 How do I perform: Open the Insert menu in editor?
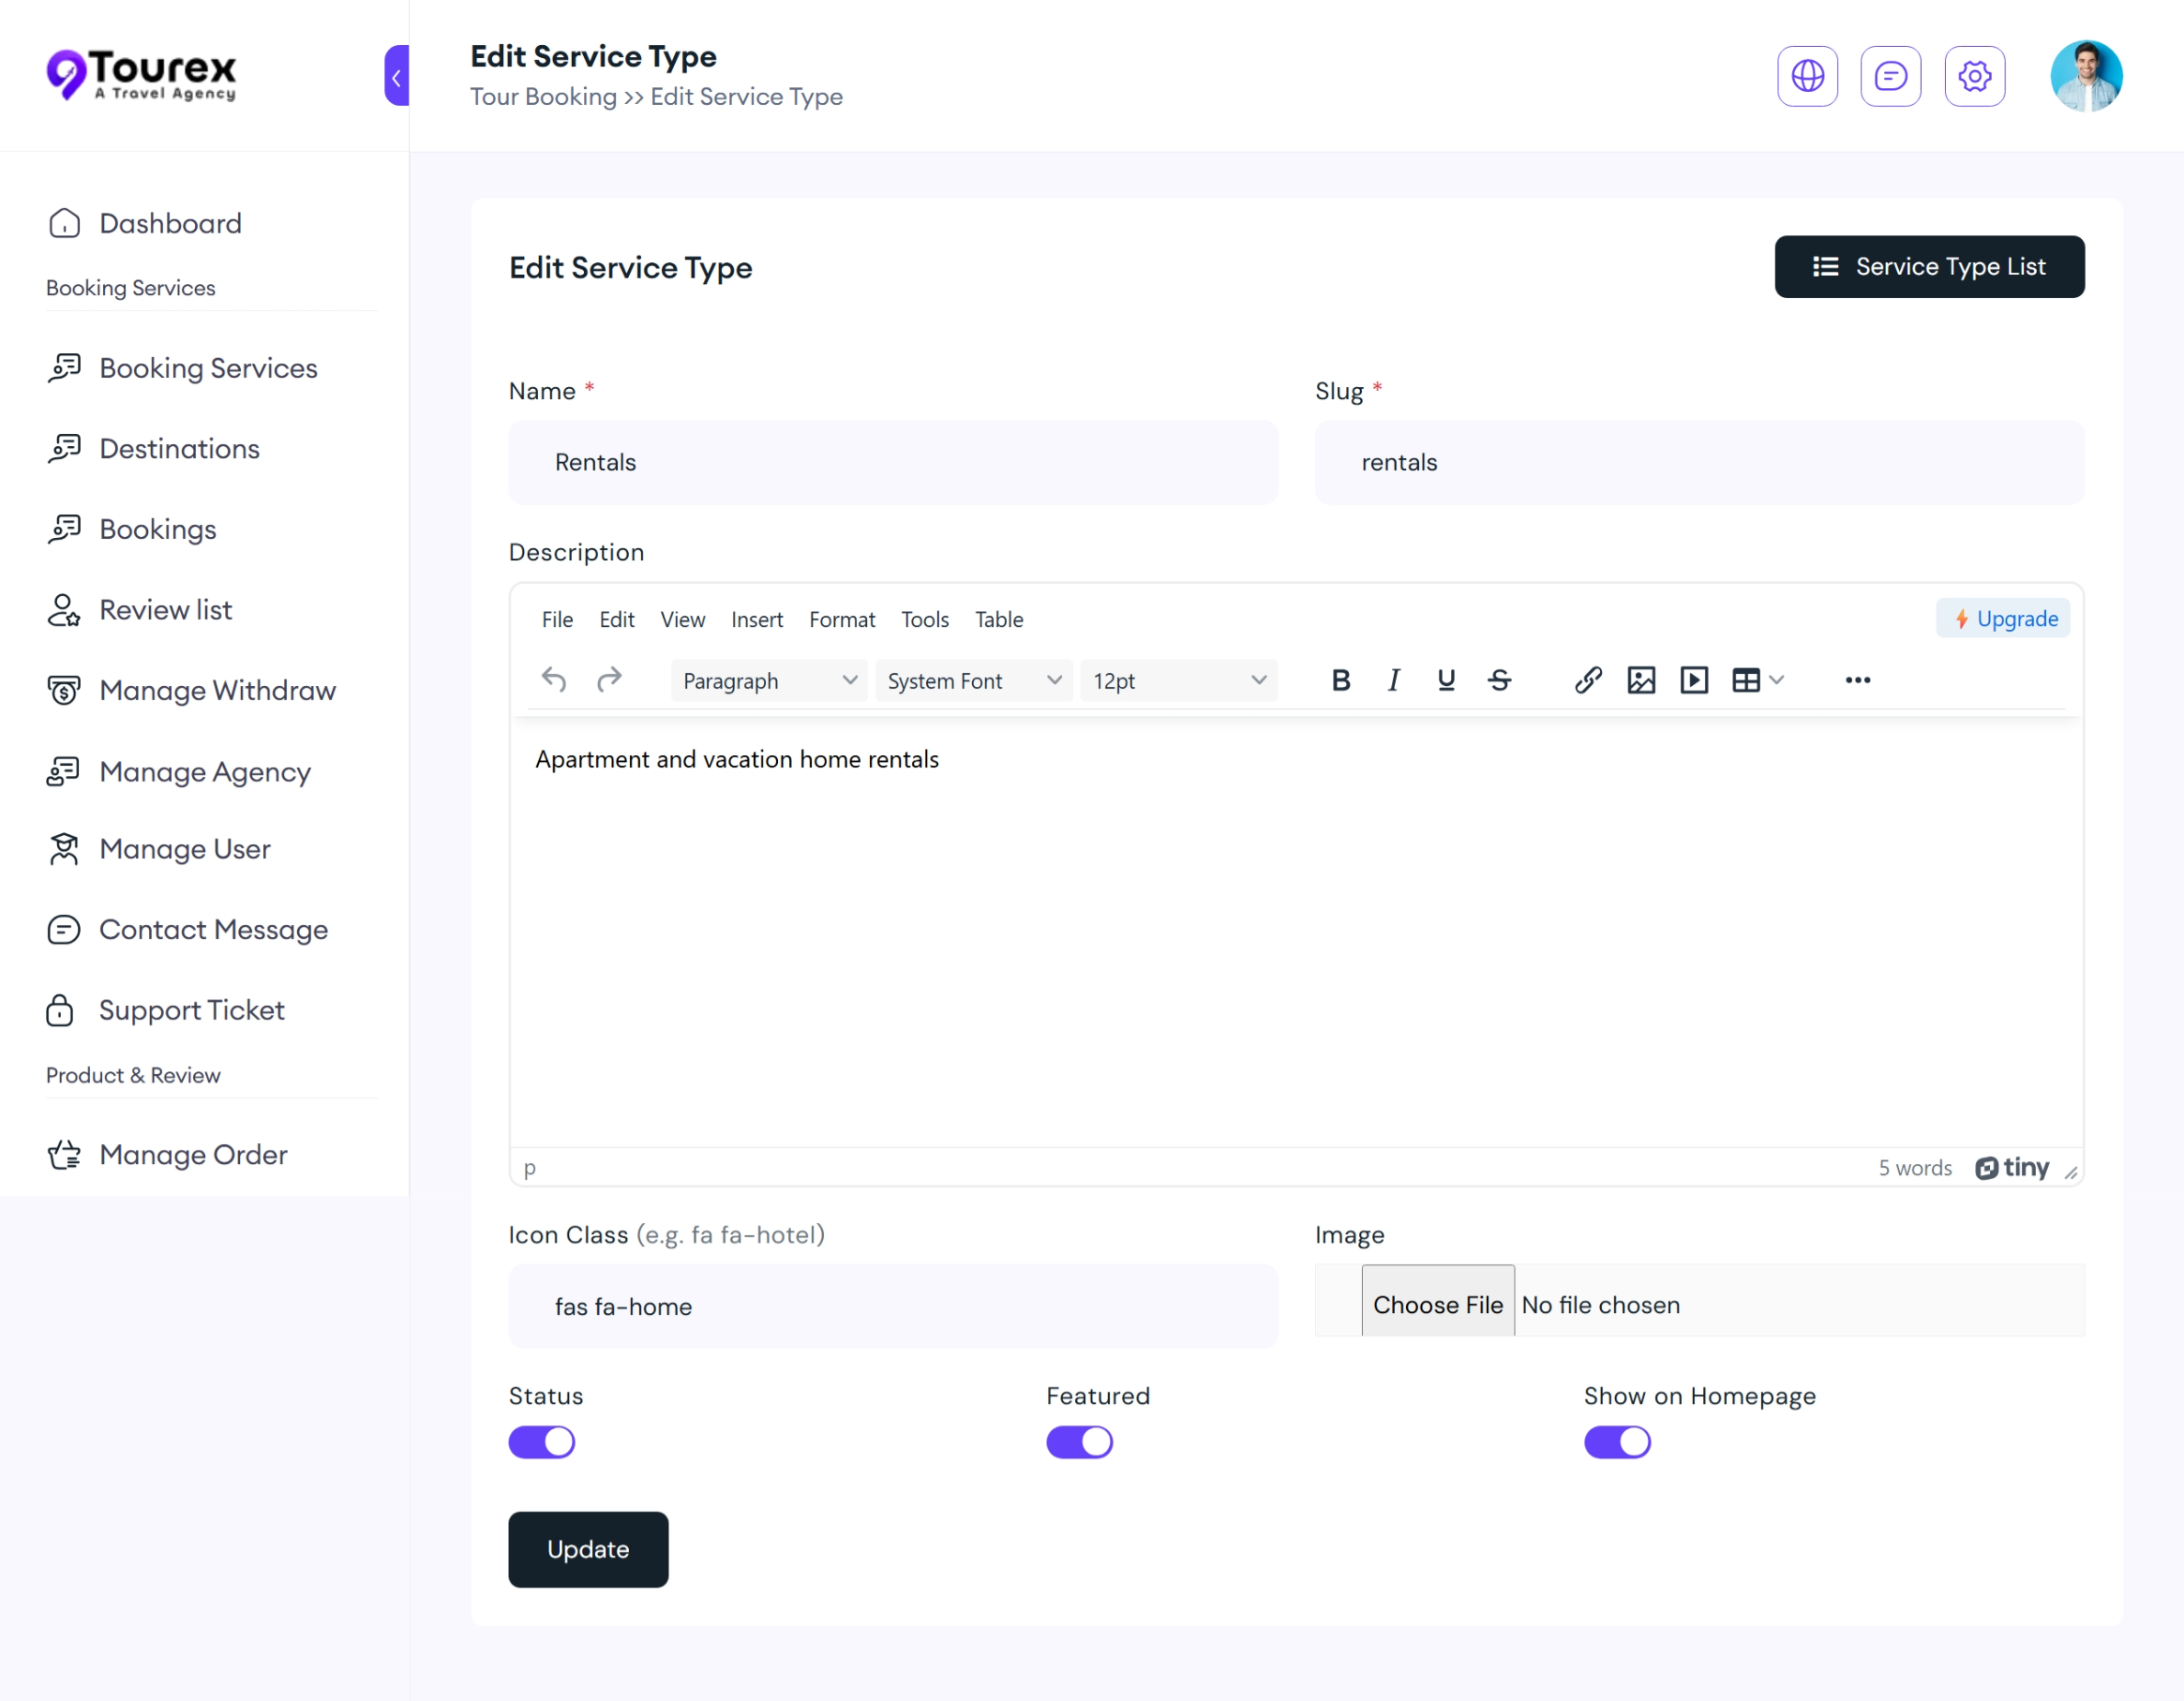coord(756,619)
